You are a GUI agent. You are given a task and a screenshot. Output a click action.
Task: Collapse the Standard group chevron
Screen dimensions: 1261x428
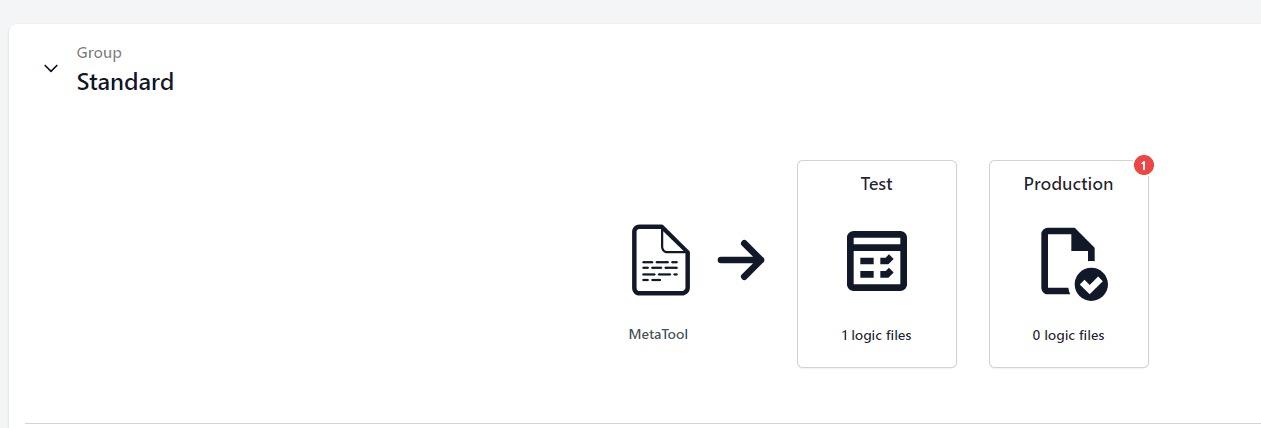coord(51,69)
